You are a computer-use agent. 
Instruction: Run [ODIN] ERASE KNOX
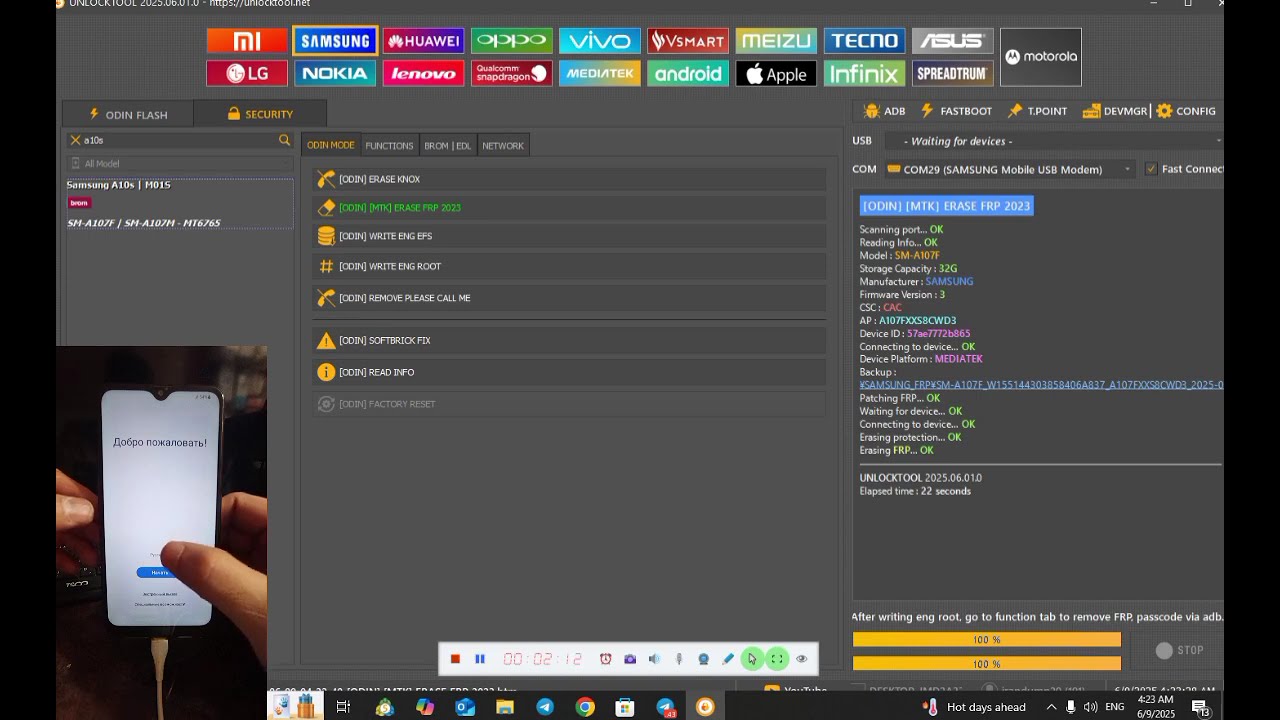pos(569,179)
